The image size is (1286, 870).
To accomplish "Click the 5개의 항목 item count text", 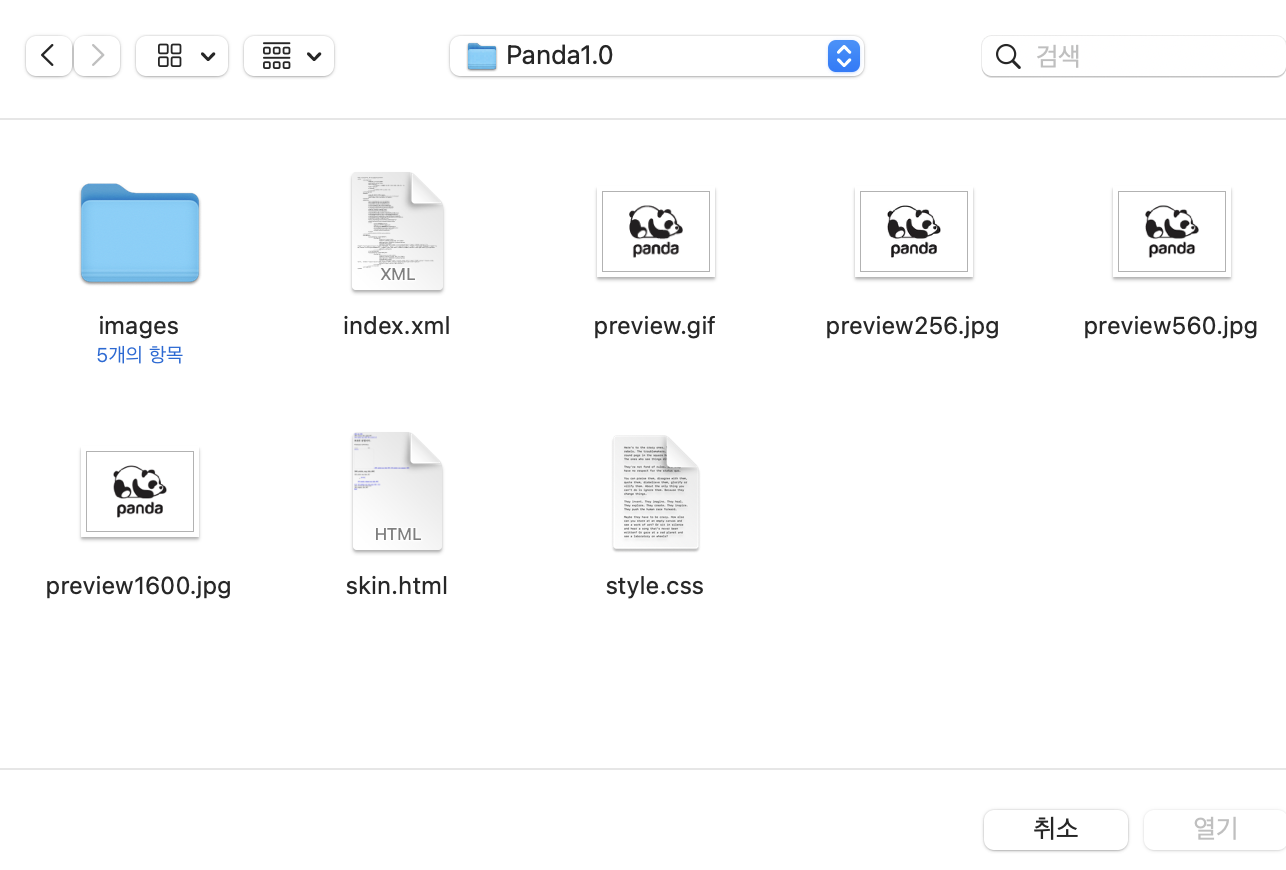I will (x=139, y=355).
